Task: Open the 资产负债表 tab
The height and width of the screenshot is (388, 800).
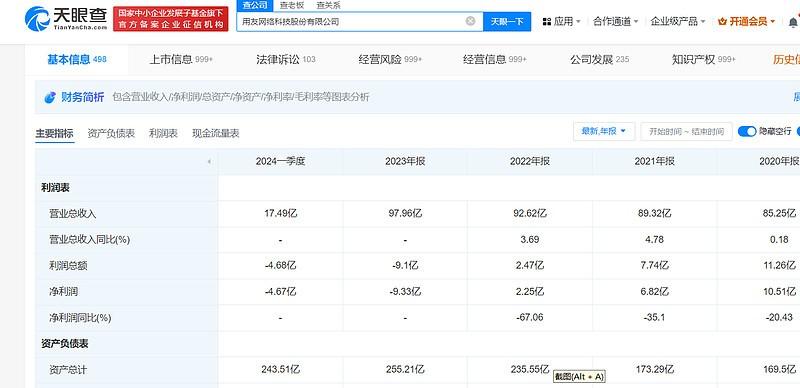Action: [111, 133]
